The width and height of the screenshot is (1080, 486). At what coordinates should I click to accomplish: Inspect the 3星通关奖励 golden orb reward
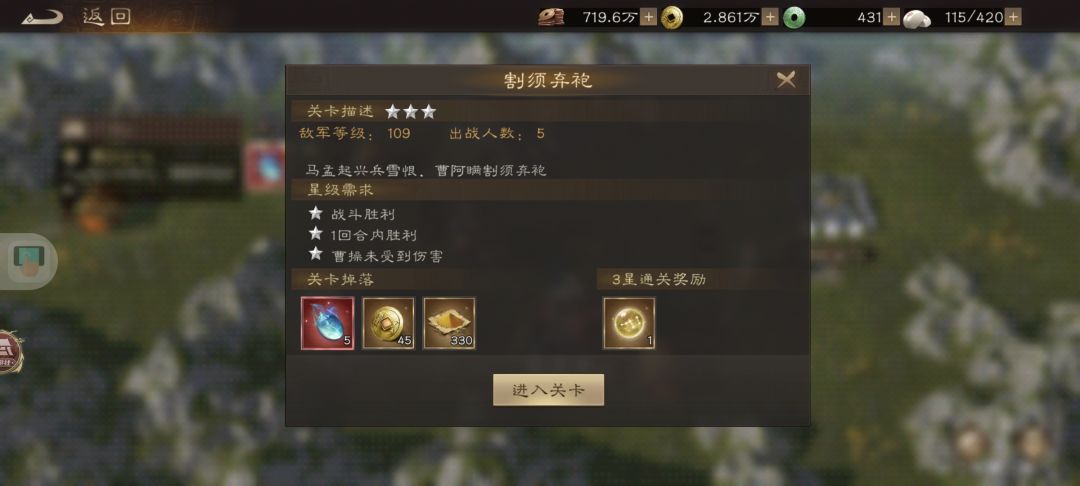tap(629, 323)
